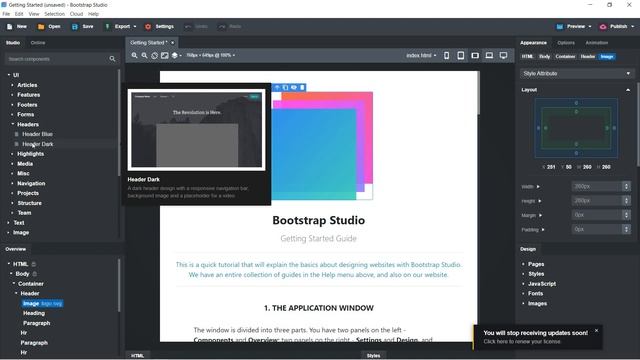Switch to the Options tab

(566, 42)
